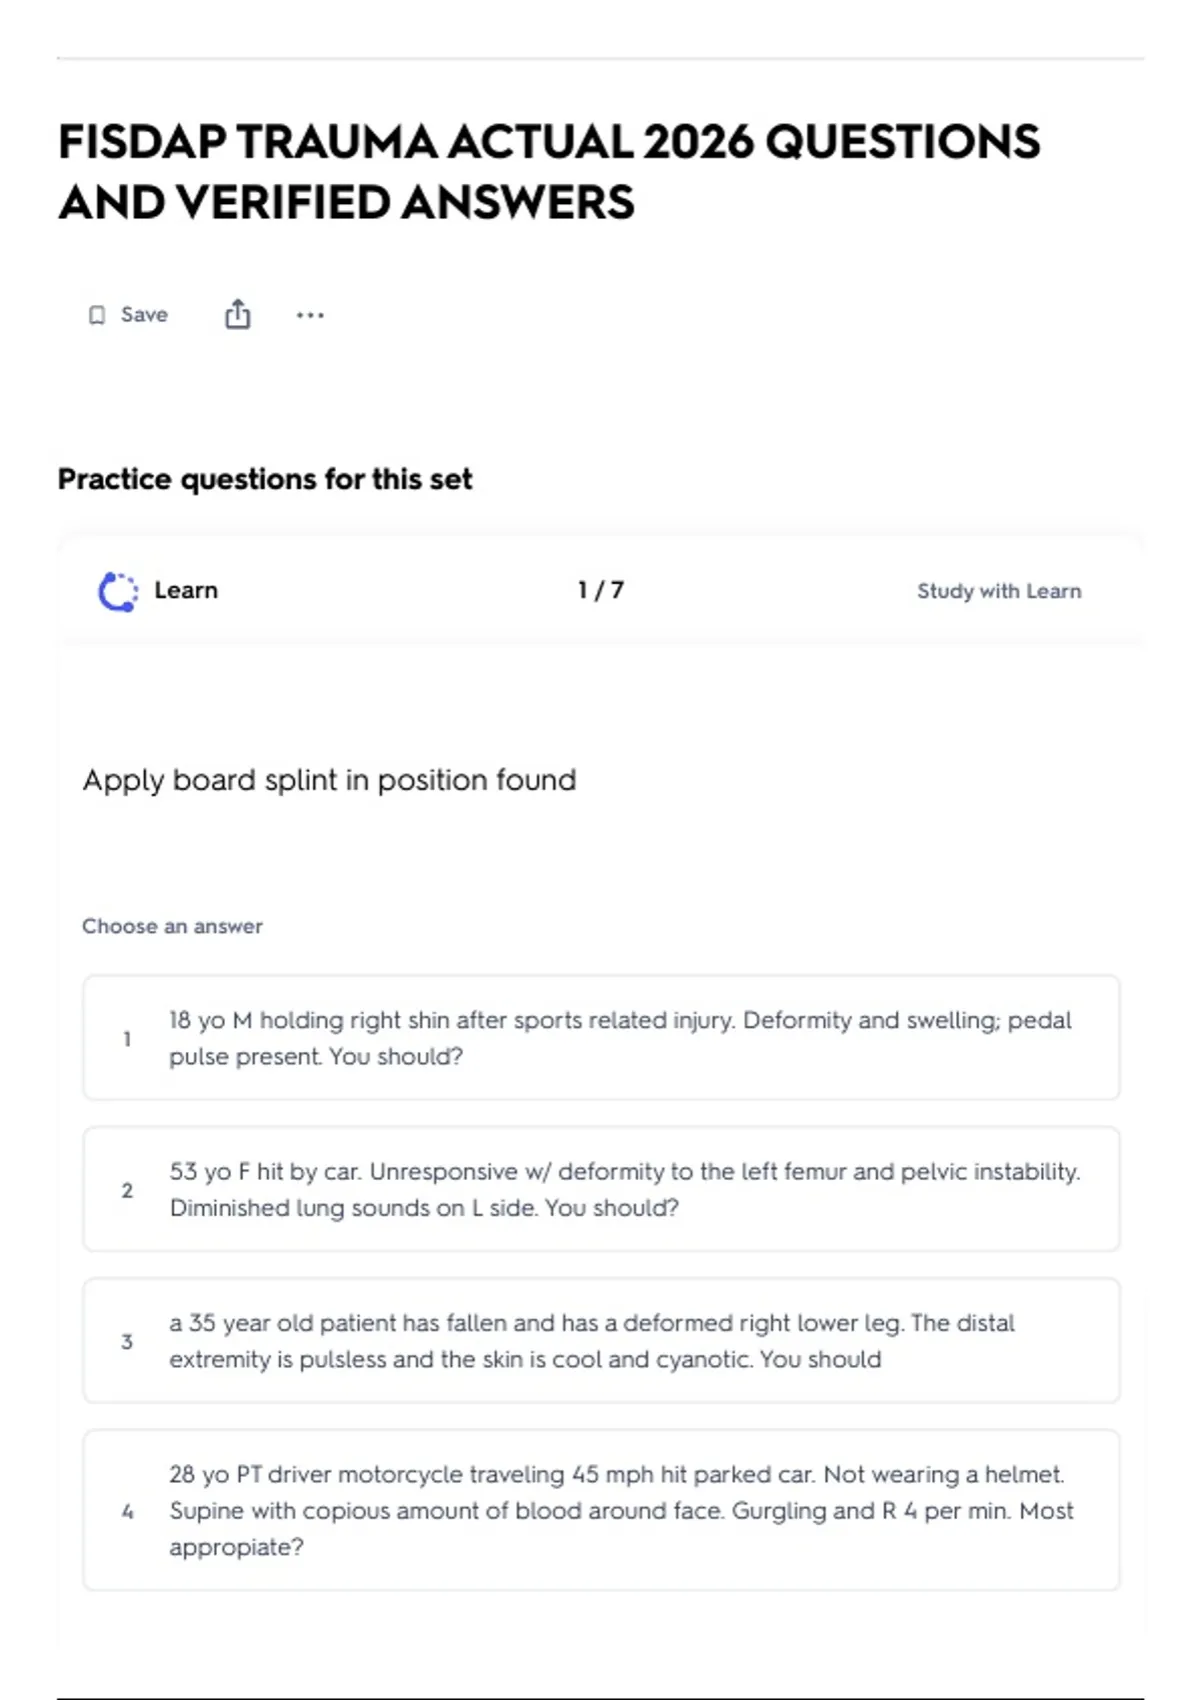
Task: Choose answer 1 about 18 yo shin injury
Action: coord(601,1038)
